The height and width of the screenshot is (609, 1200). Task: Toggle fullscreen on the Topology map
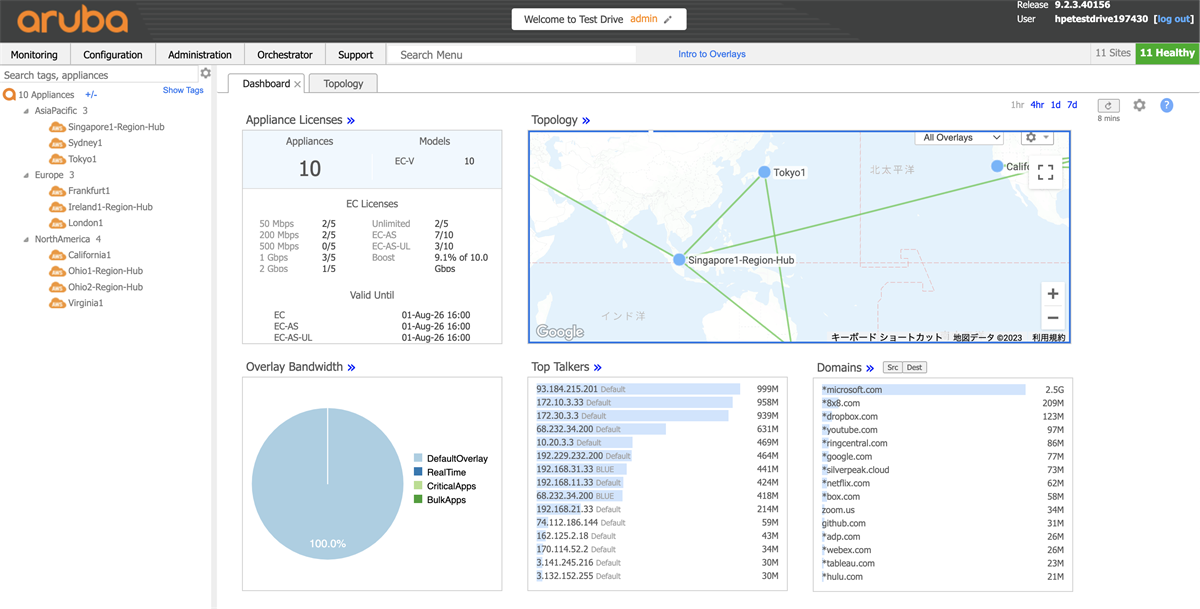tap(1045, 172)
